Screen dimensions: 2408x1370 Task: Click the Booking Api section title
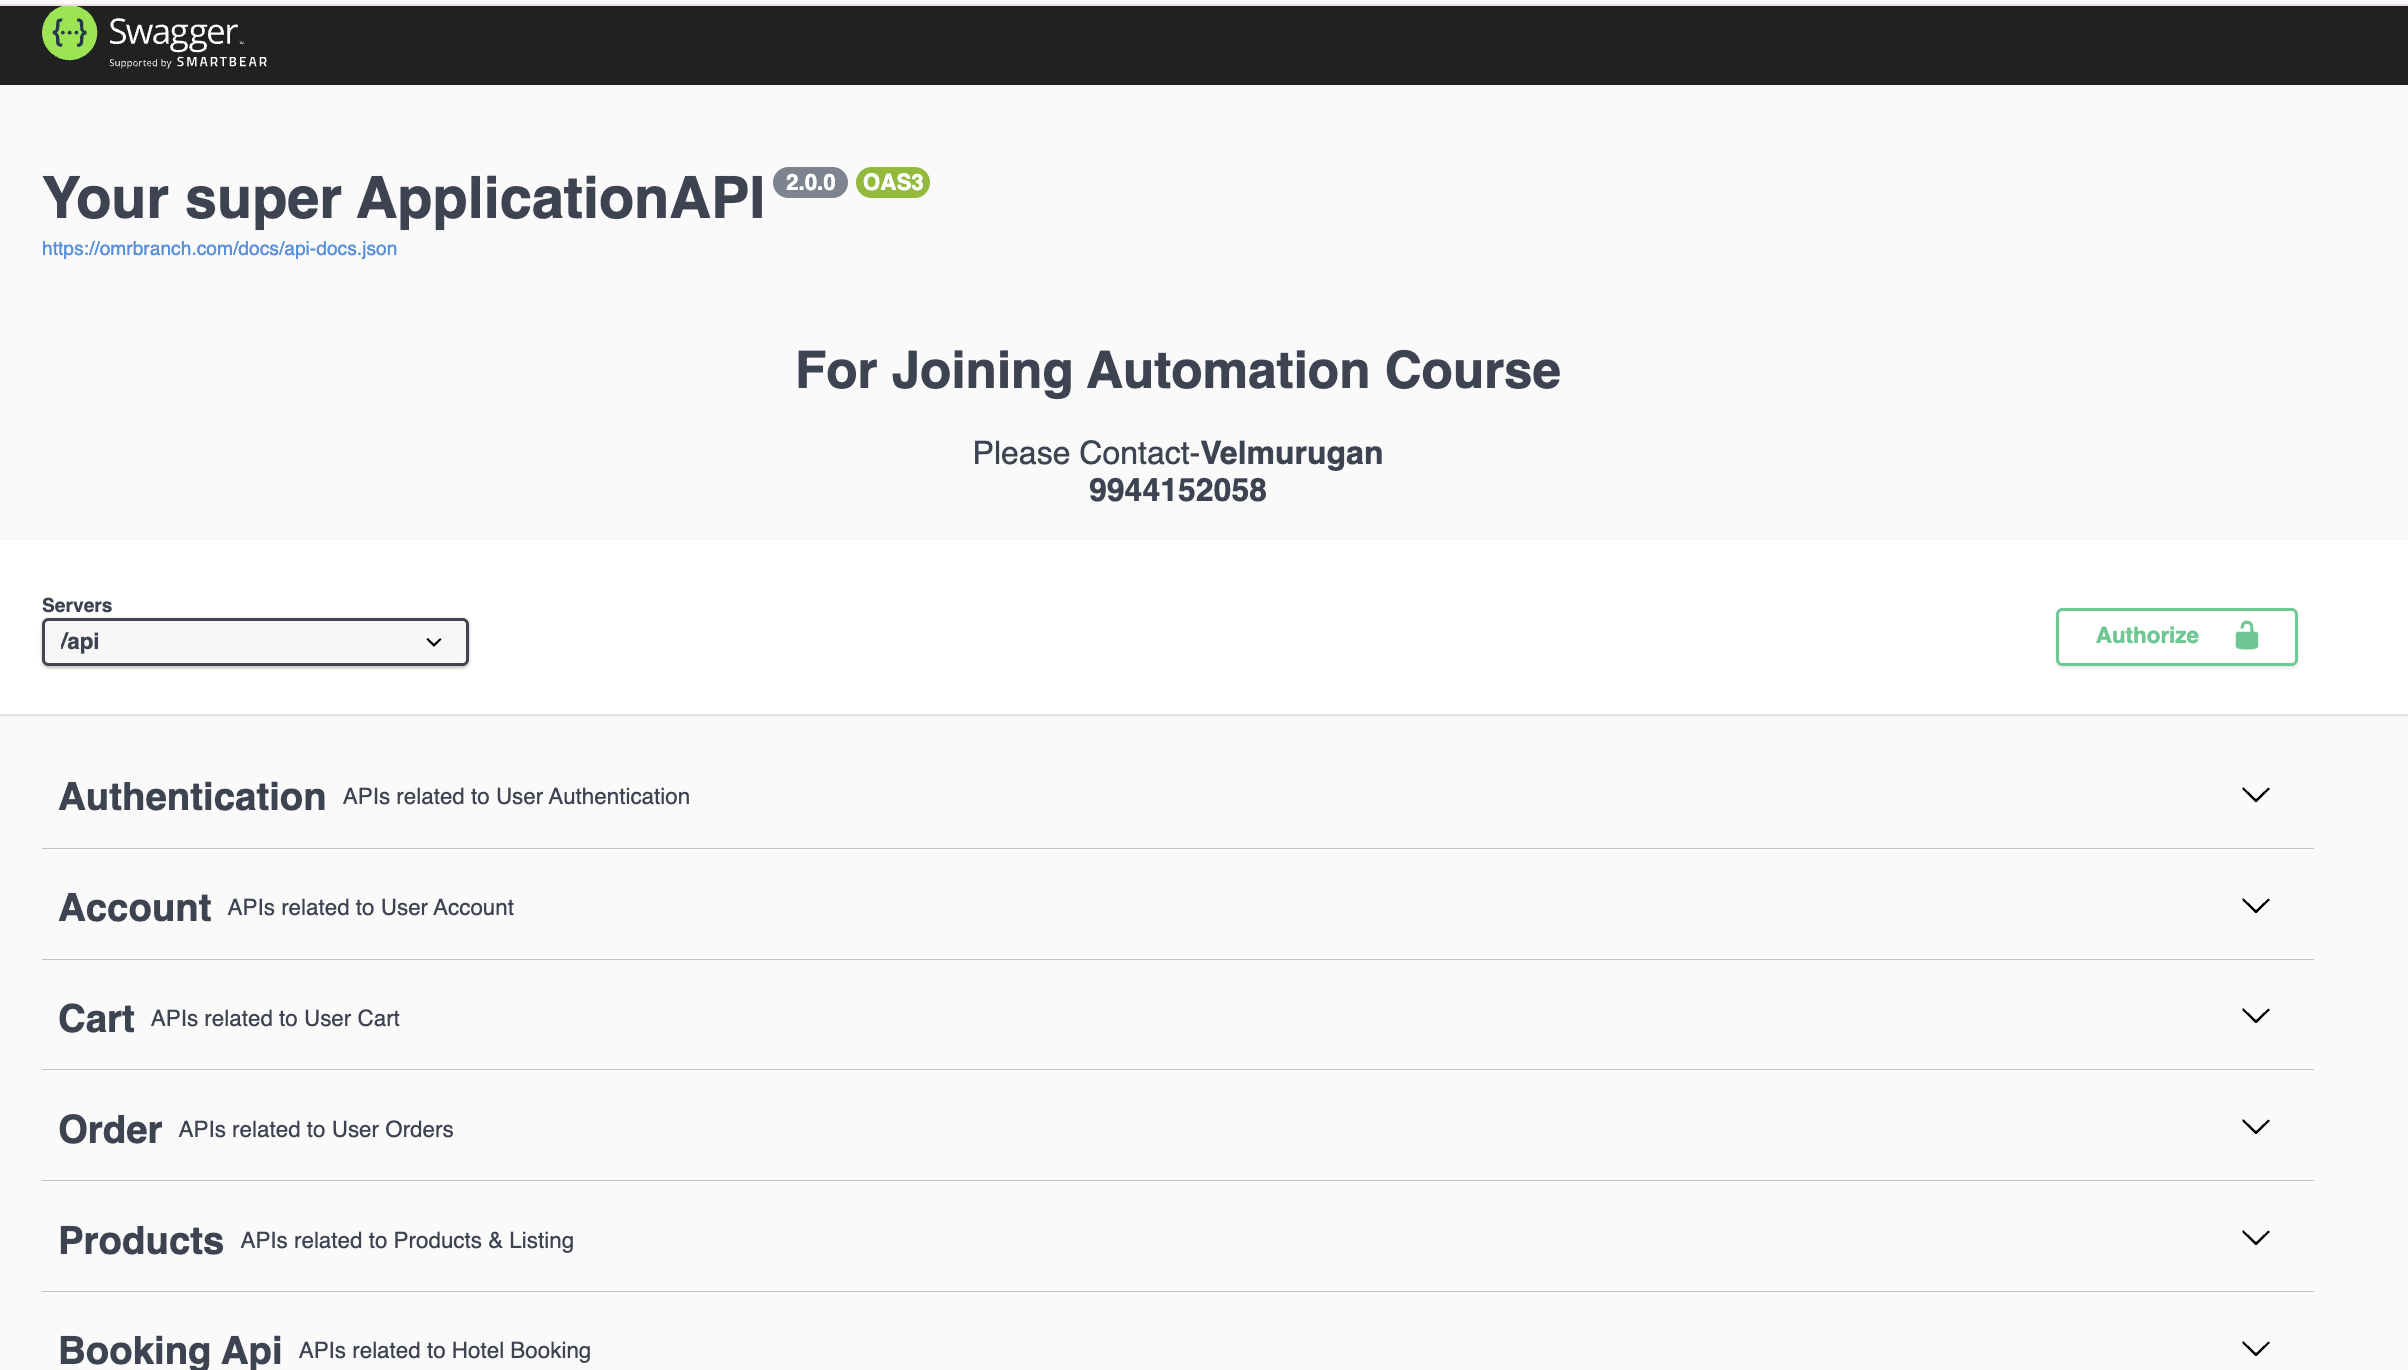[170, 1348]
